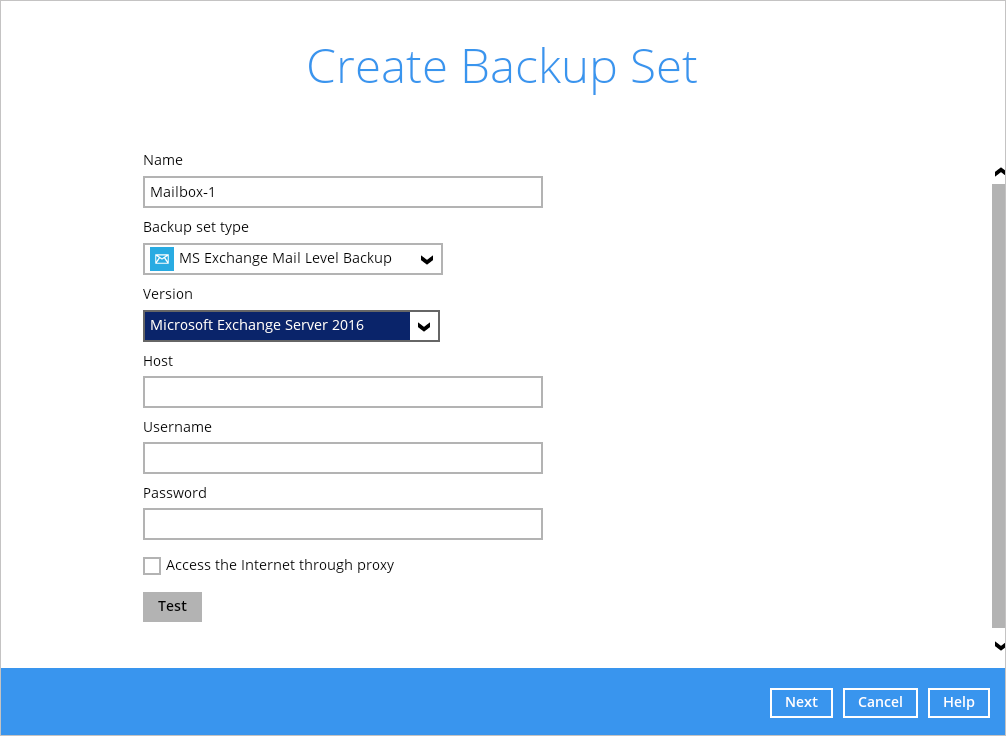Click the Cancel button
Viewport: 1006px width, 736px height.
point(880,703)
